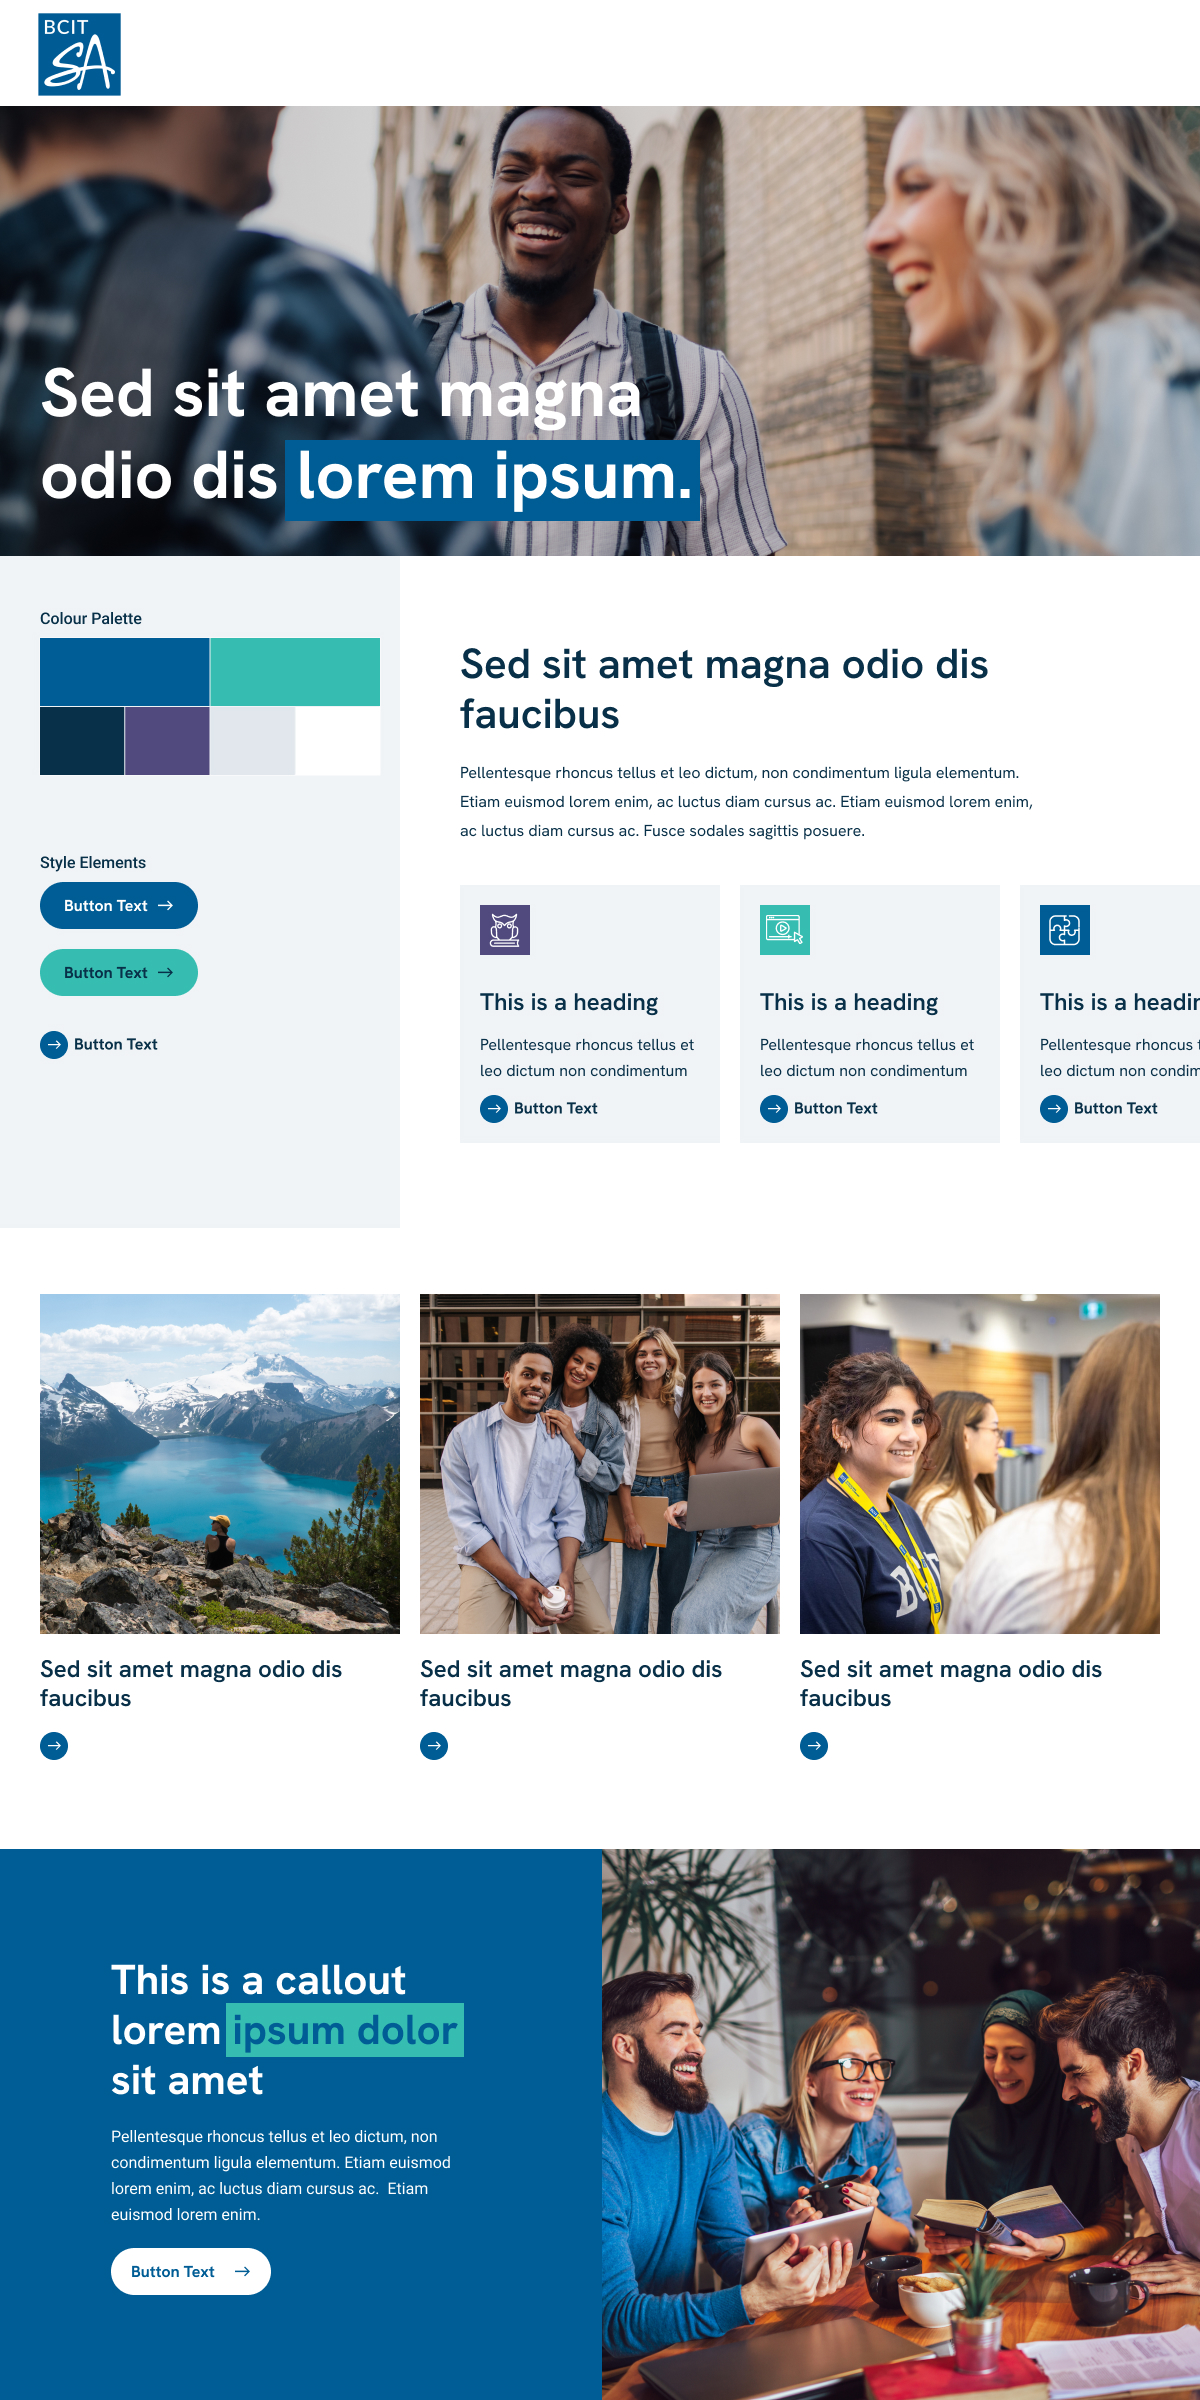Click Button Text link in video card
The height and width of the screenshot is (2400, 1200).
pyautogui.click(x=819, y=1108)
